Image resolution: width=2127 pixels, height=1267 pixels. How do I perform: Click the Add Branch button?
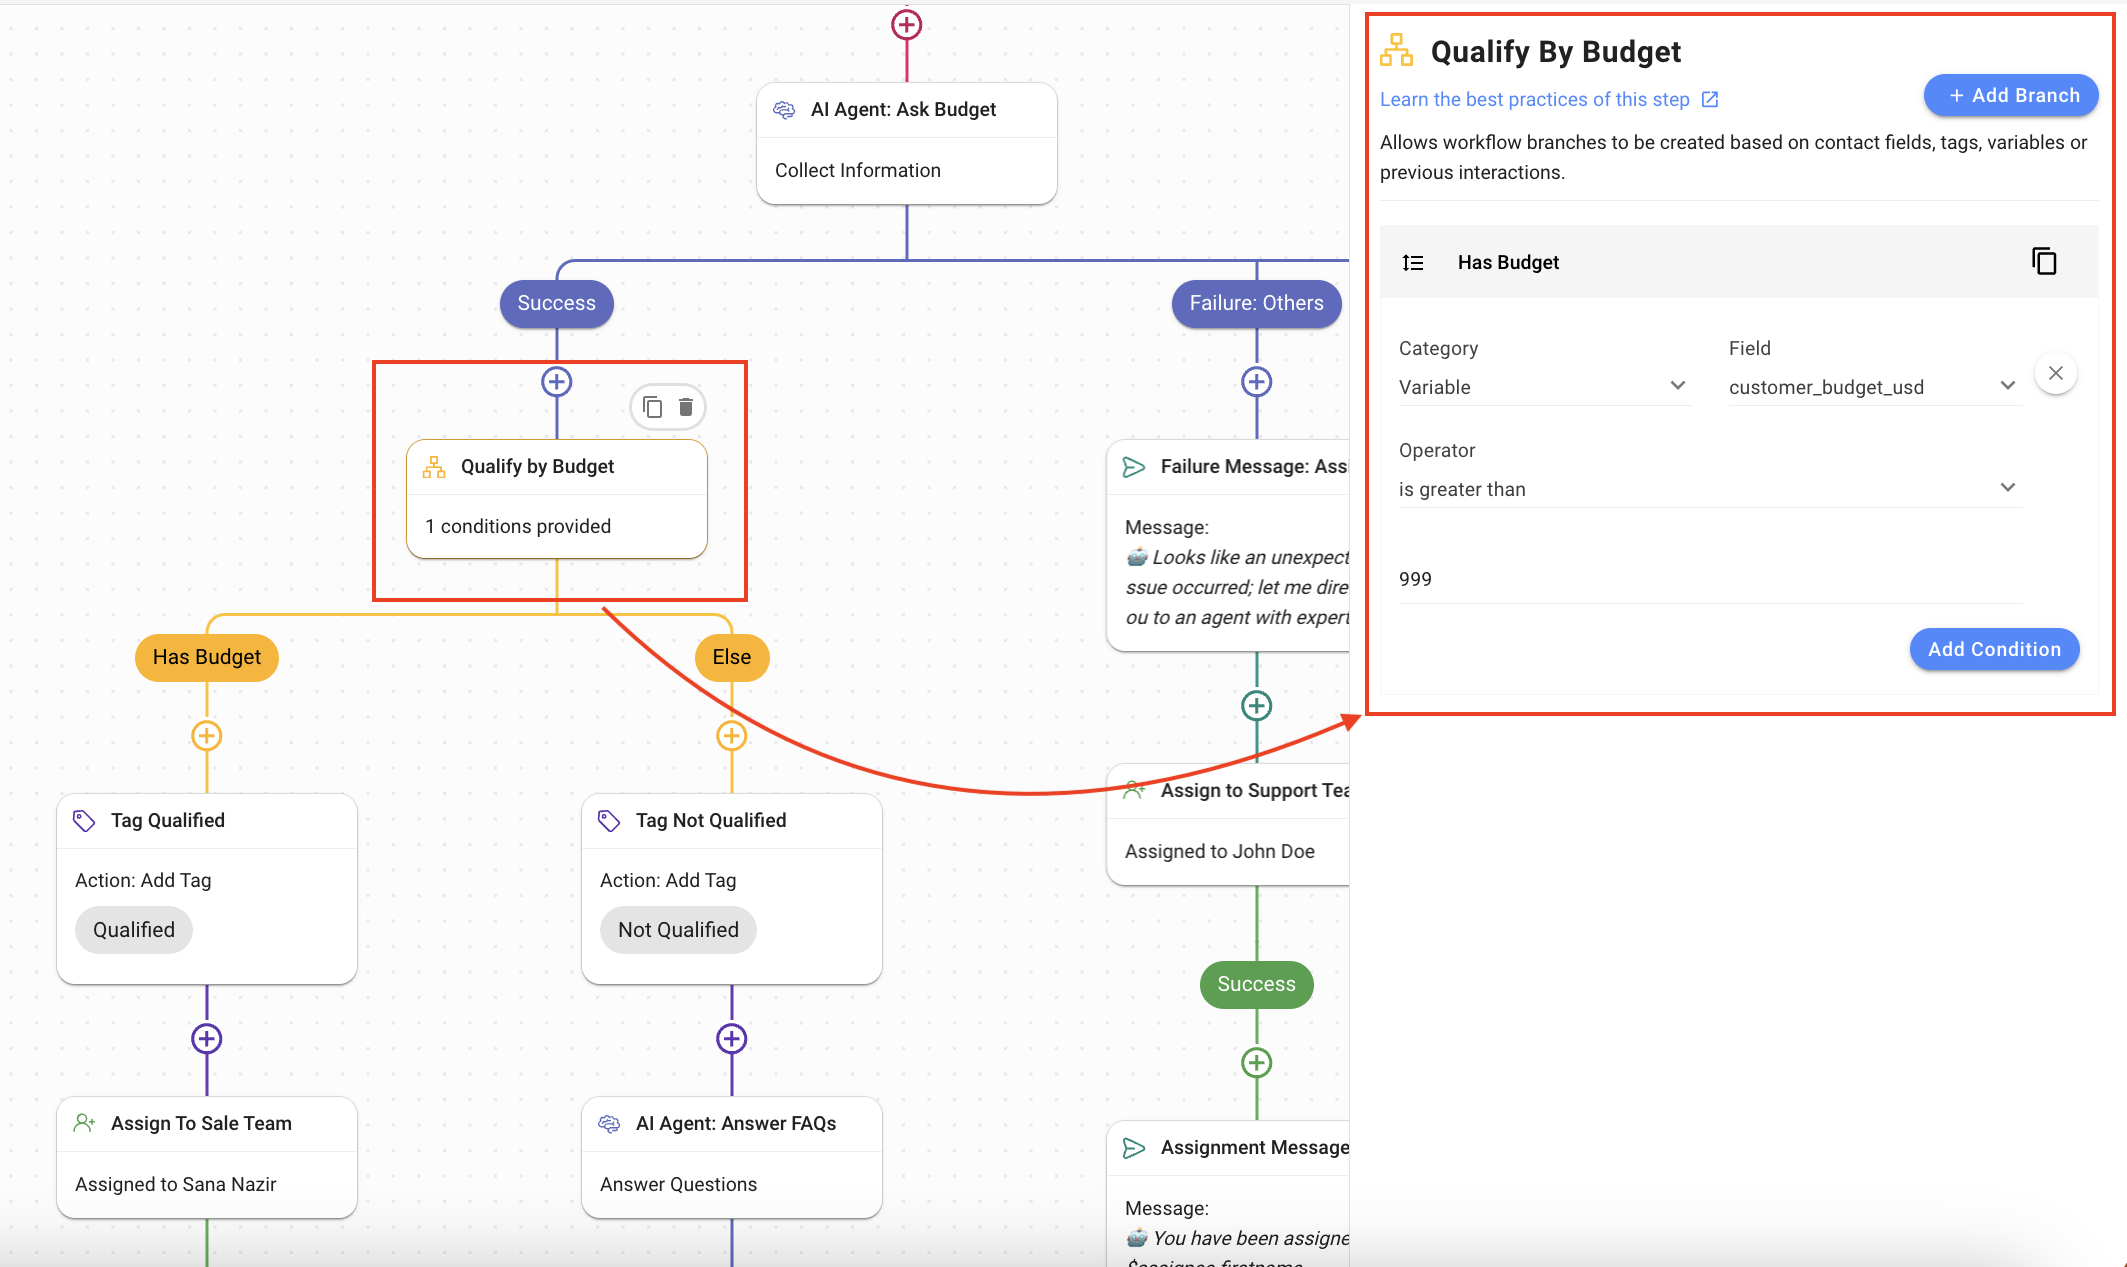(x=2010, y=95)
